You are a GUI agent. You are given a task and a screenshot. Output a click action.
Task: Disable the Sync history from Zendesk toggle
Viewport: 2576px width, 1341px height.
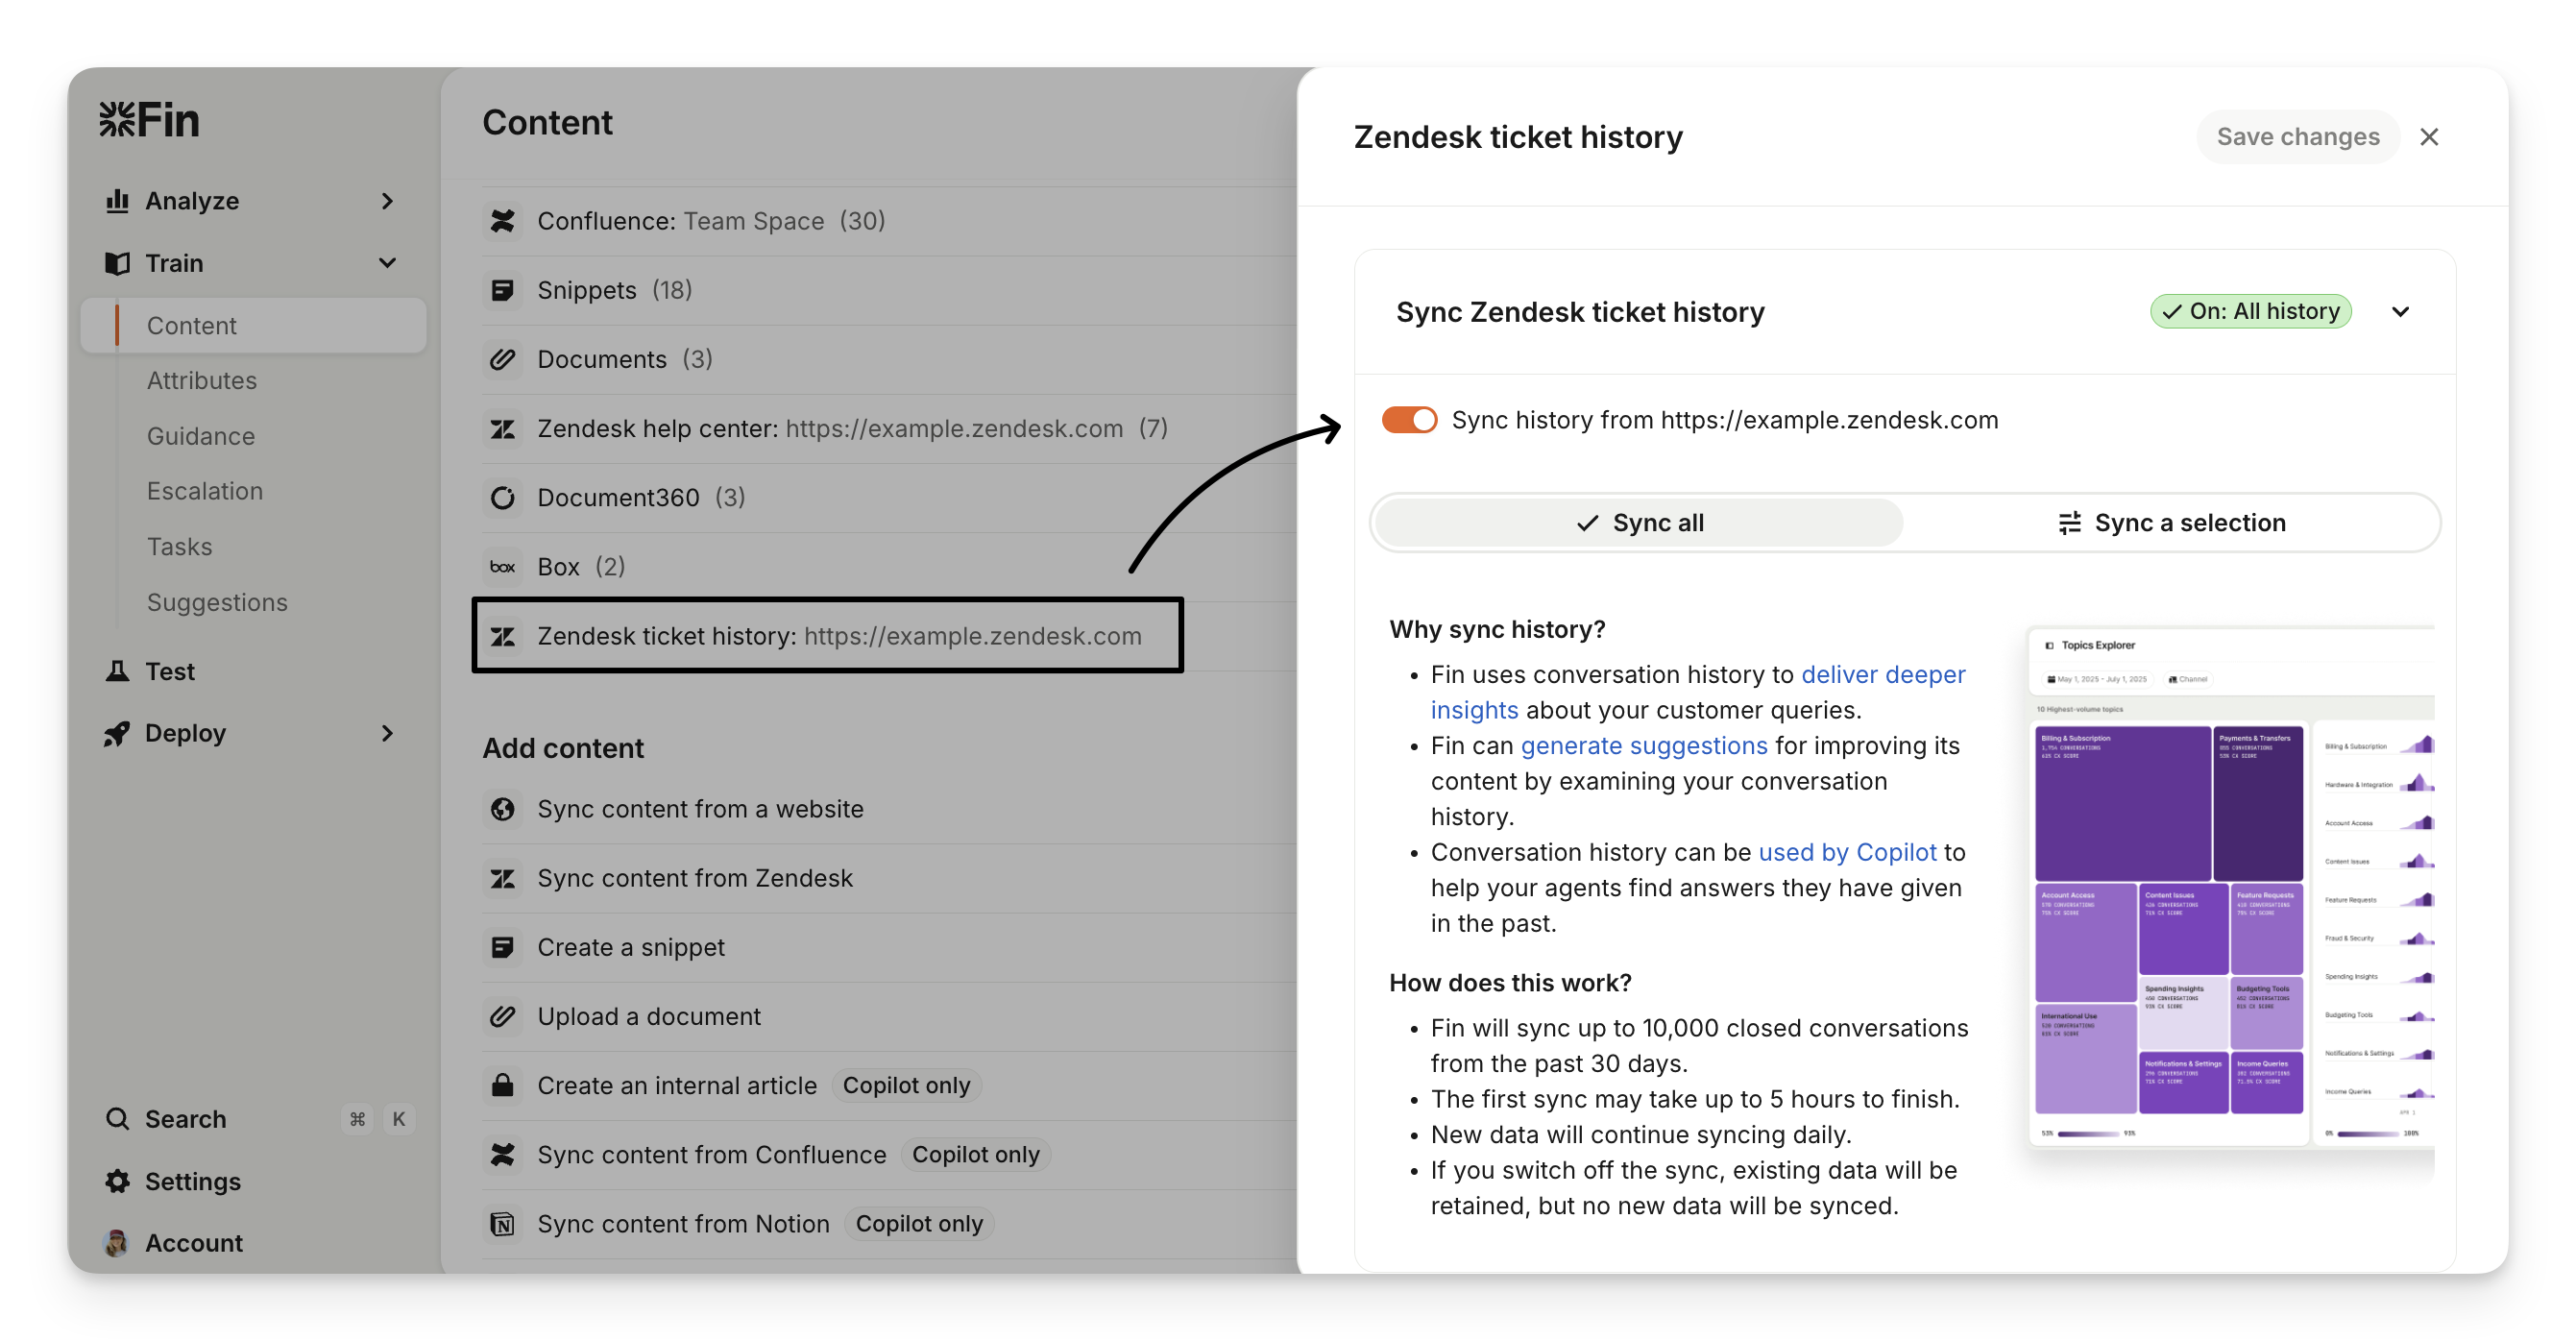1409,420
